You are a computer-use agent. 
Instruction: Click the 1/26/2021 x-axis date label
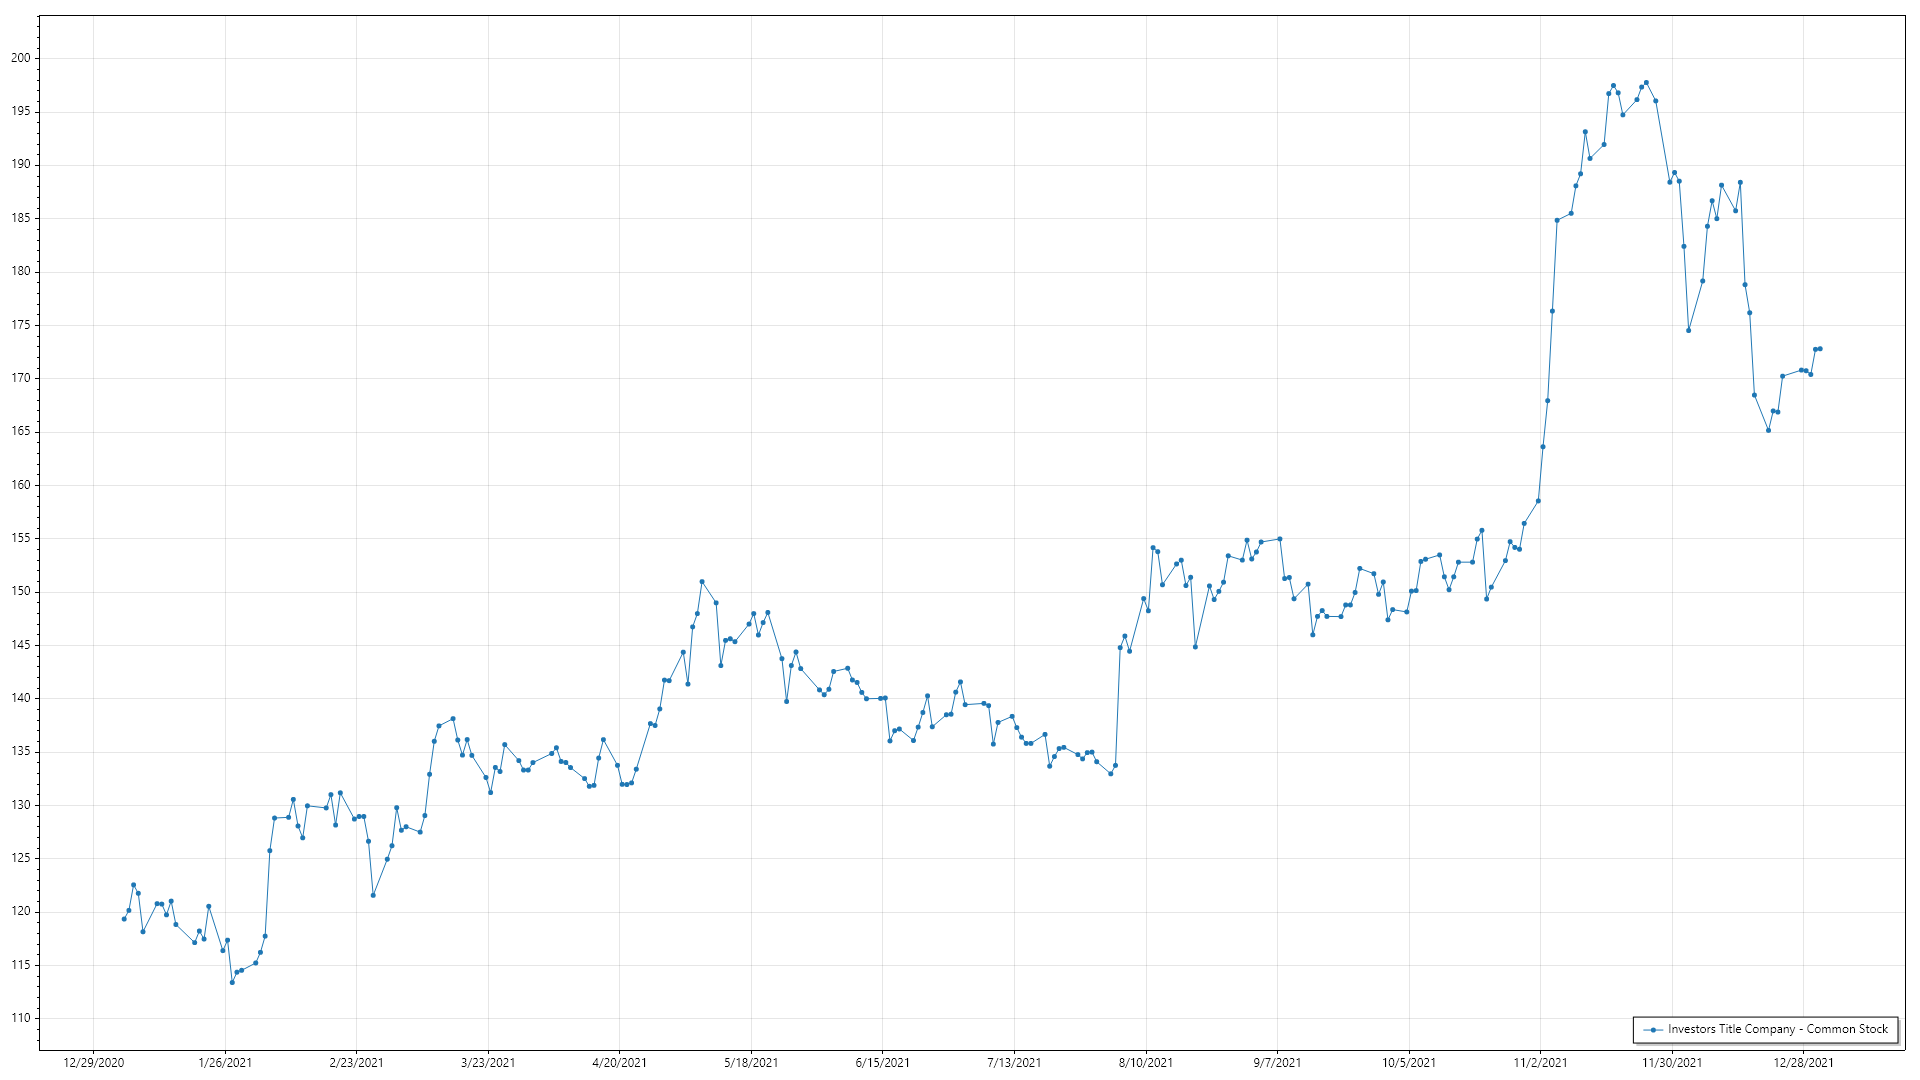tap(225, 1062)
